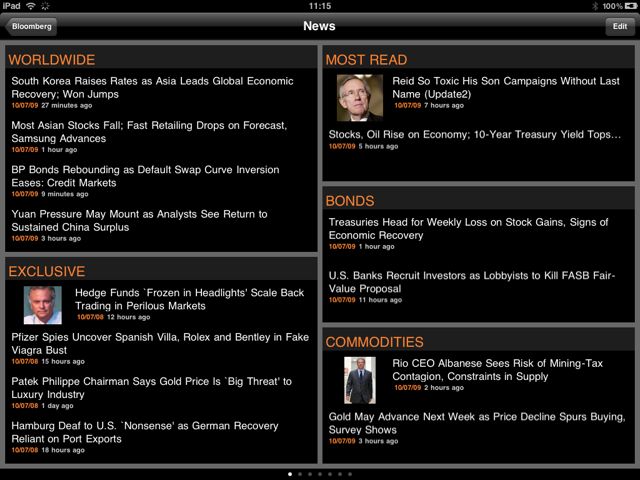Tap the '1 day ago' timestamp
Screen dimensions: 640x480
coord(58,406)
